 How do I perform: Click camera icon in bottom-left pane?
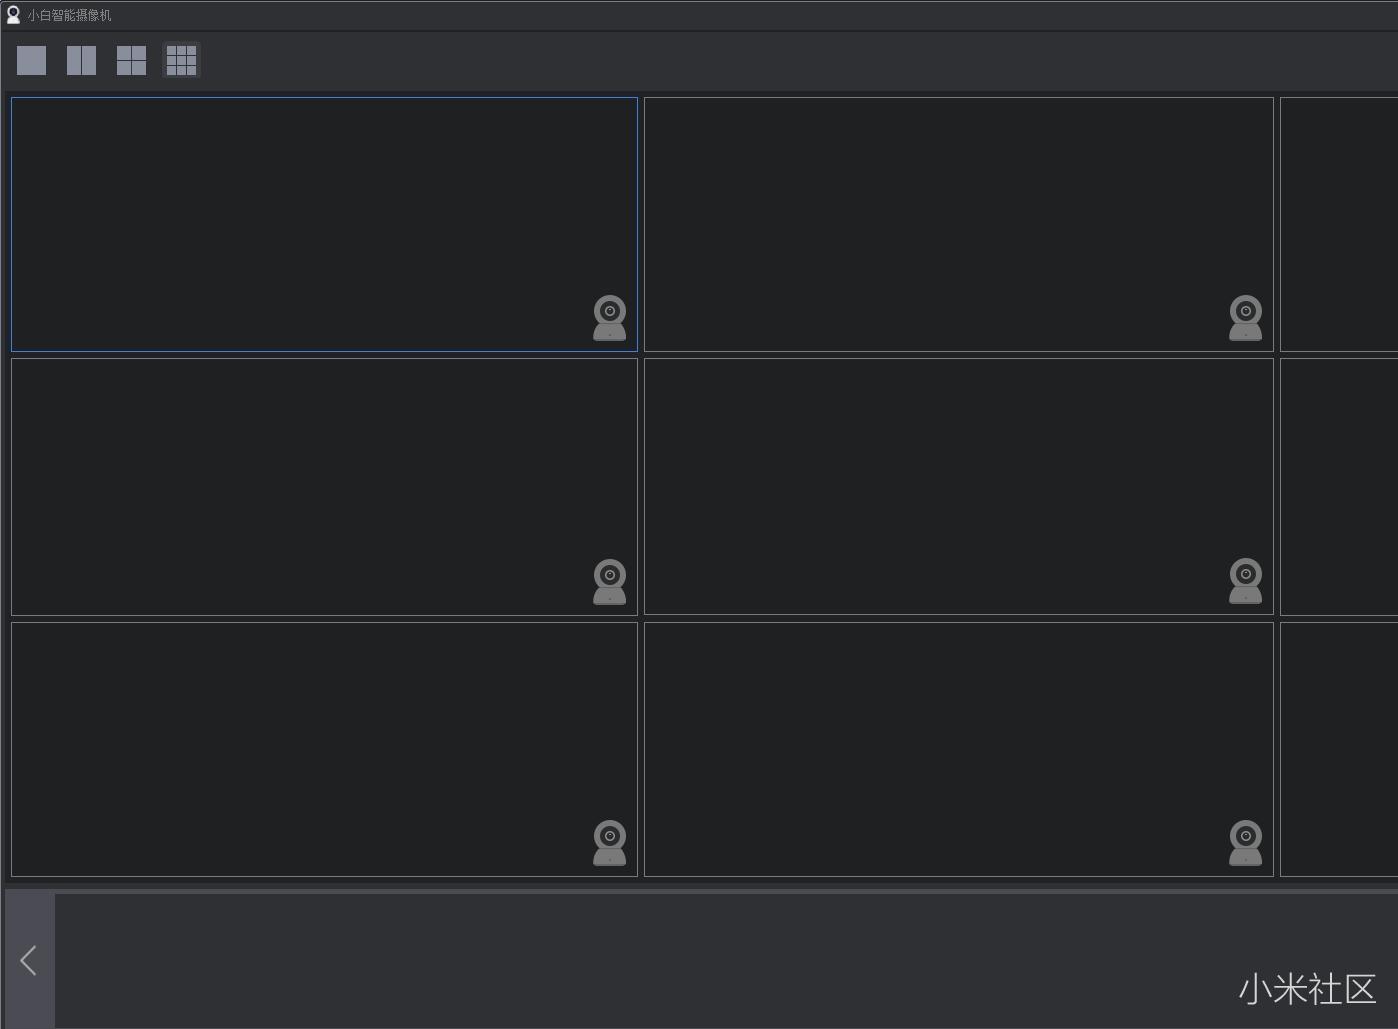pyautogui.click(x=610, y=843)
